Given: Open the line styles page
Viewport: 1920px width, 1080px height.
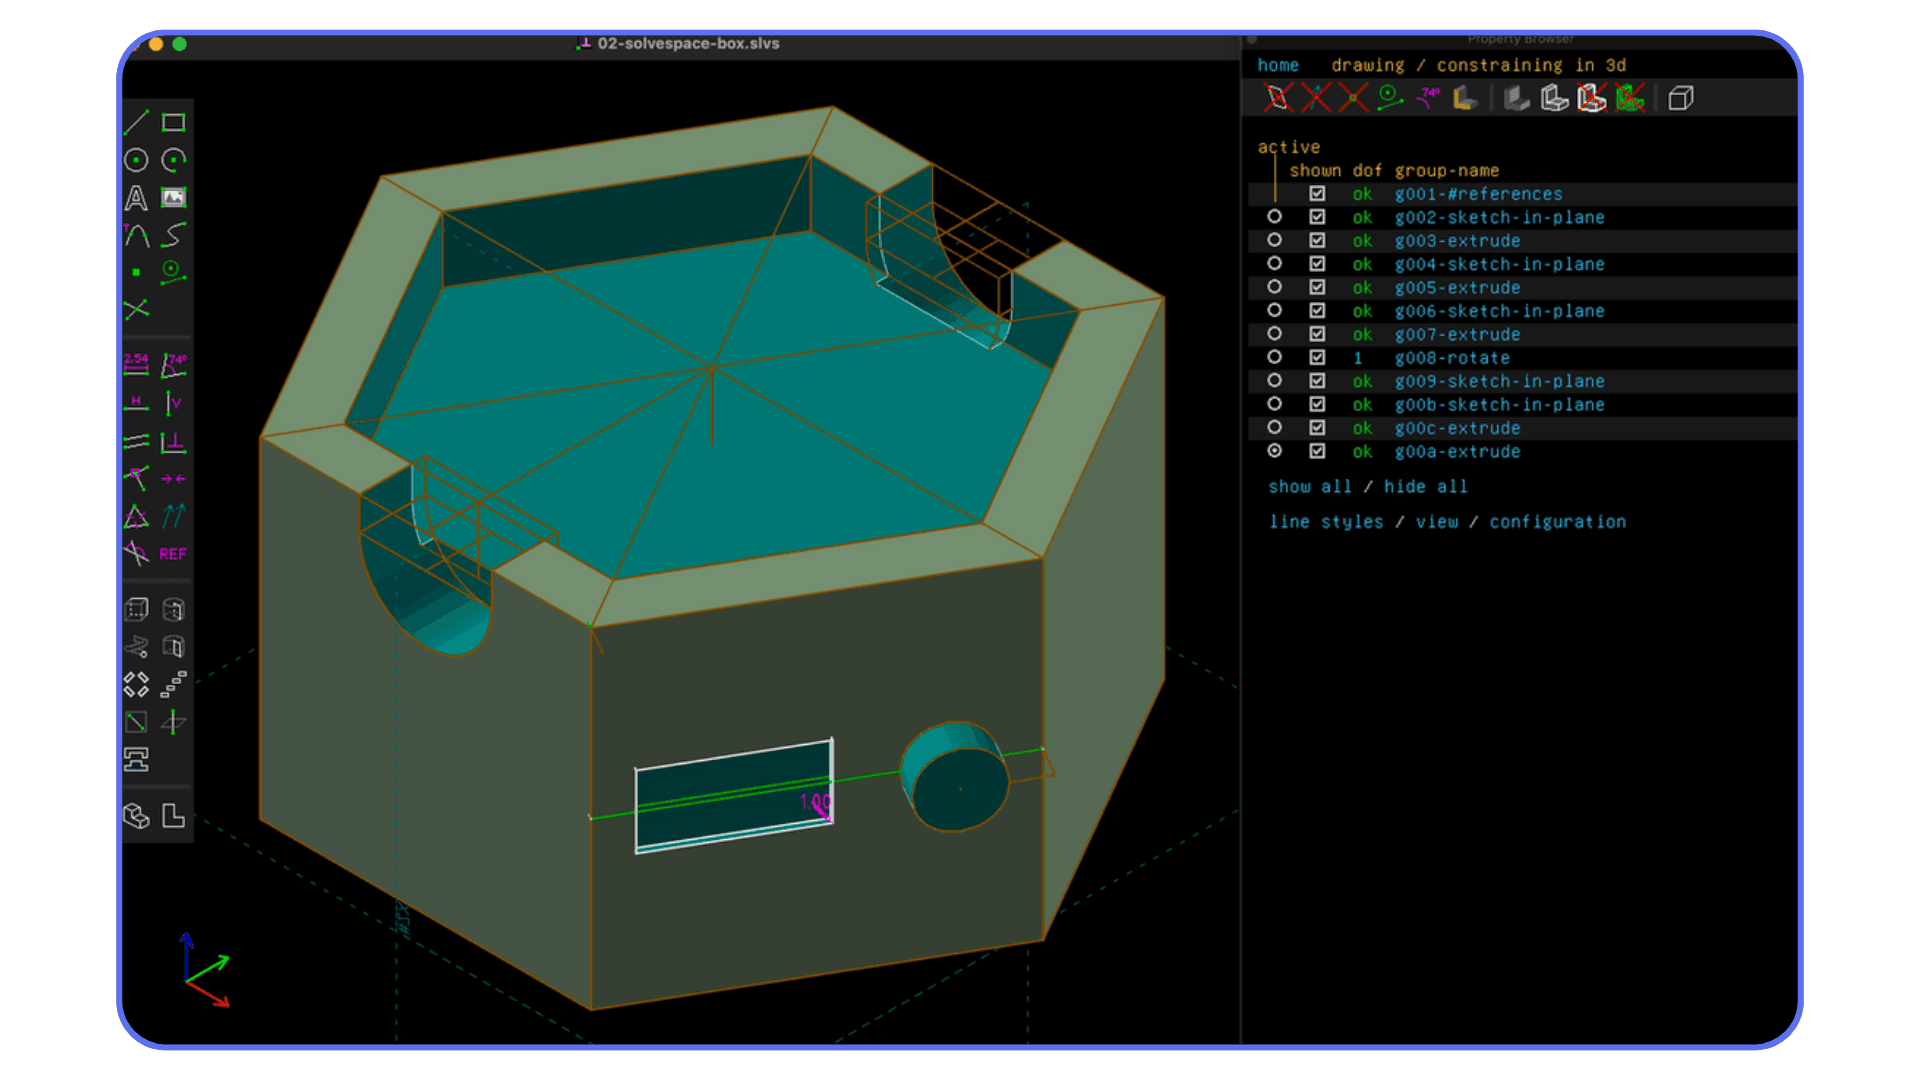Looking at the screenshot, I should point(1326,521).
